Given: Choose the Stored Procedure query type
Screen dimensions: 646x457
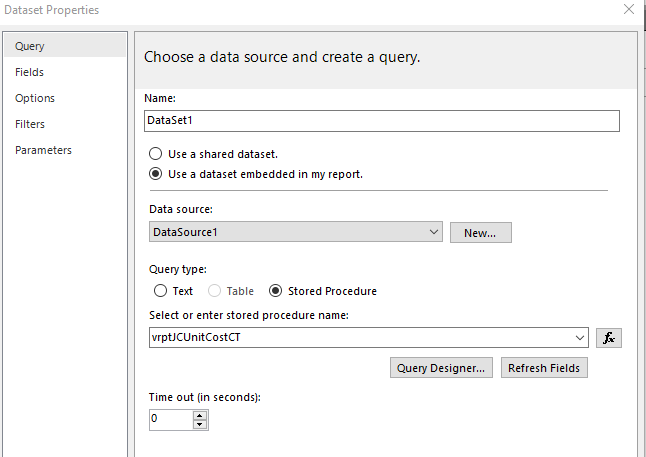Looking at the screenshot, I should tap(276, 291).
